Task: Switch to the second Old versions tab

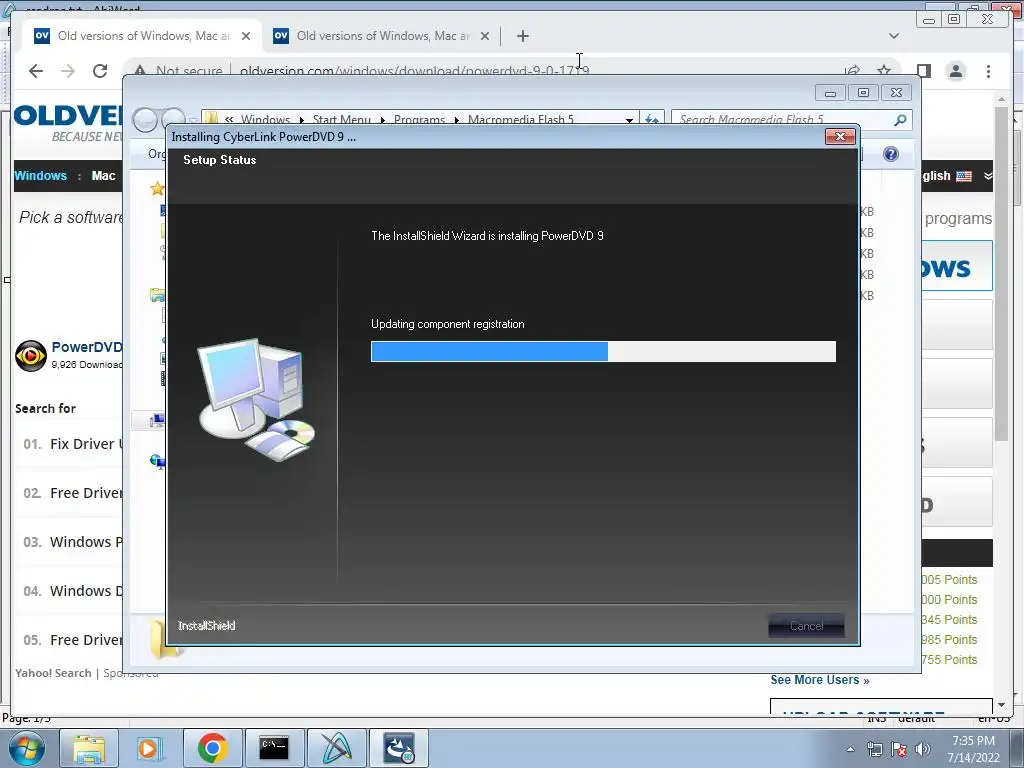Action: 382,36
